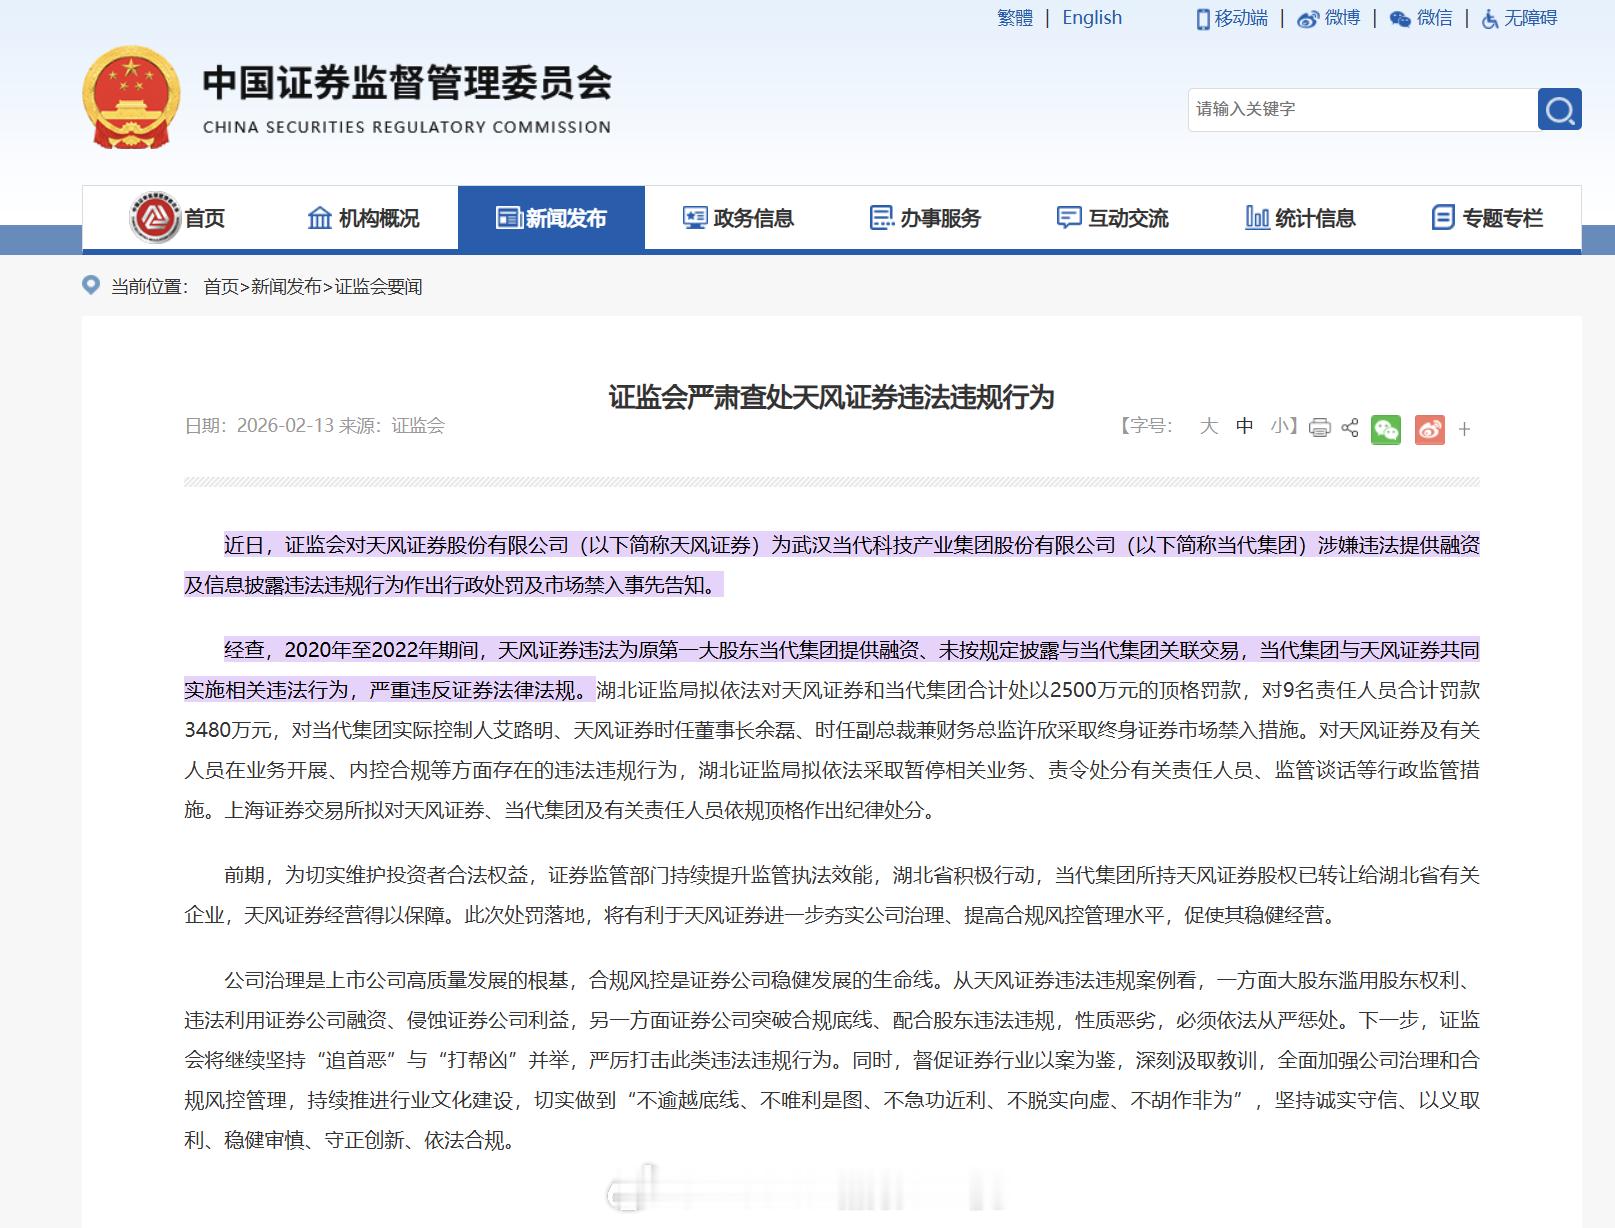Click the paragraph starting with 经查，2020年至2022年期间
Image resolution: width=1615 pixels, height=1228 pixels.
coord(832,730)
